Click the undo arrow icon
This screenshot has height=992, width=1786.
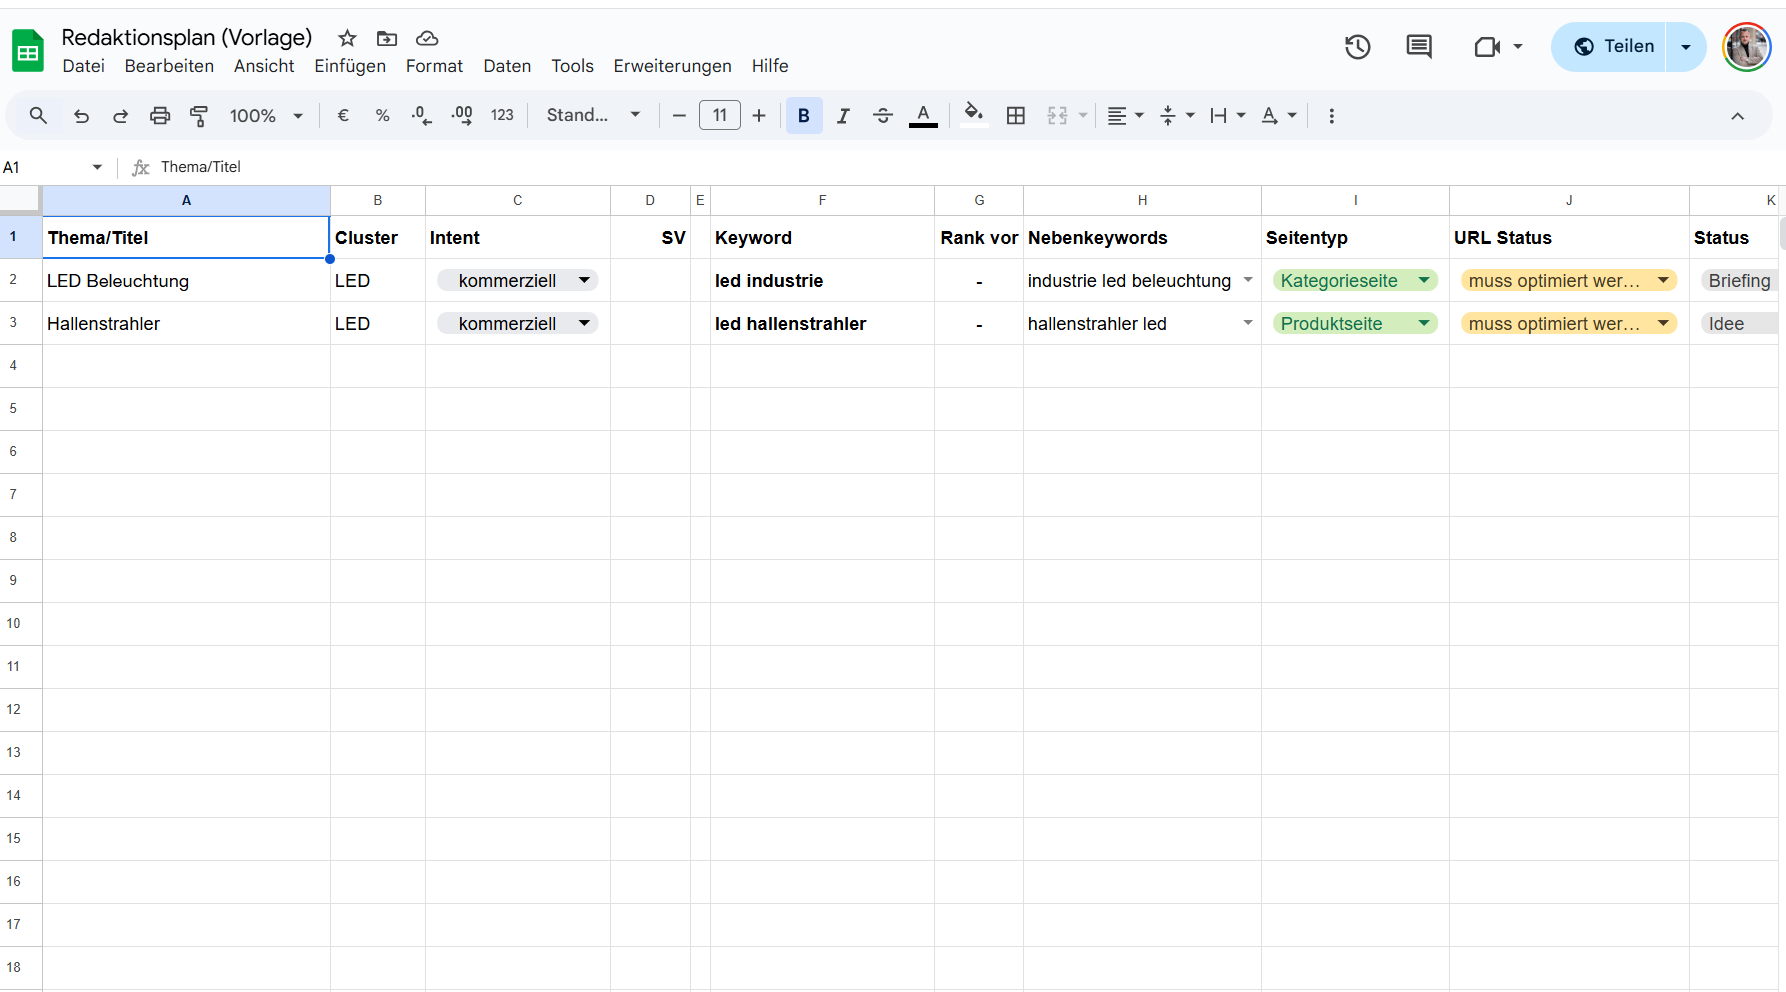(x=82, y=116)
